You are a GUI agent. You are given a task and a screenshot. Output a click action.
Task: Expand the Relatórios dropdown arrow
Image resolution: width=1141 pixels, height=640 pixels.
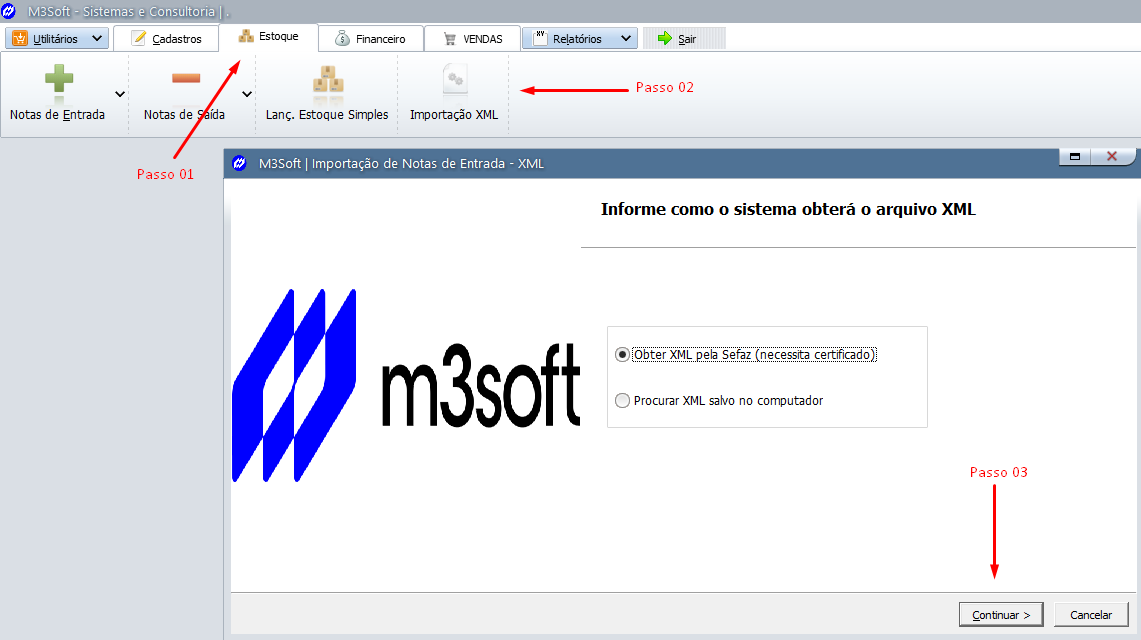pyautogui.click(x=626, y=39)
